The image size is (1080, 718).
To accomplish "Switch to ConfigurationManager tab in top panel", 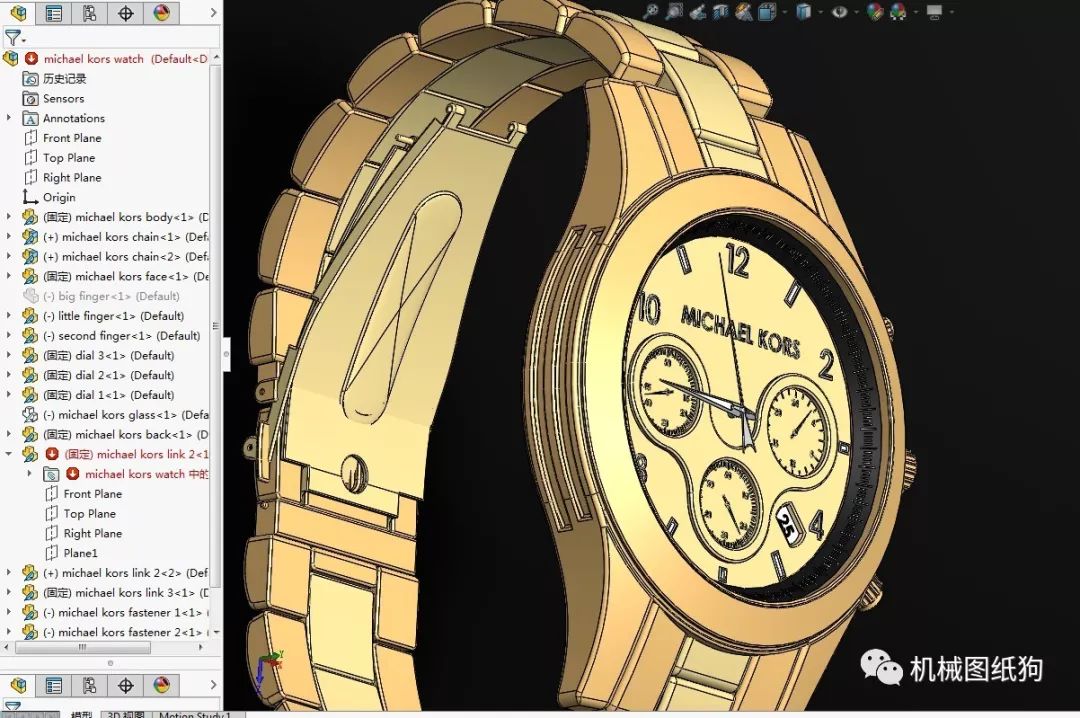I will 90,12.
